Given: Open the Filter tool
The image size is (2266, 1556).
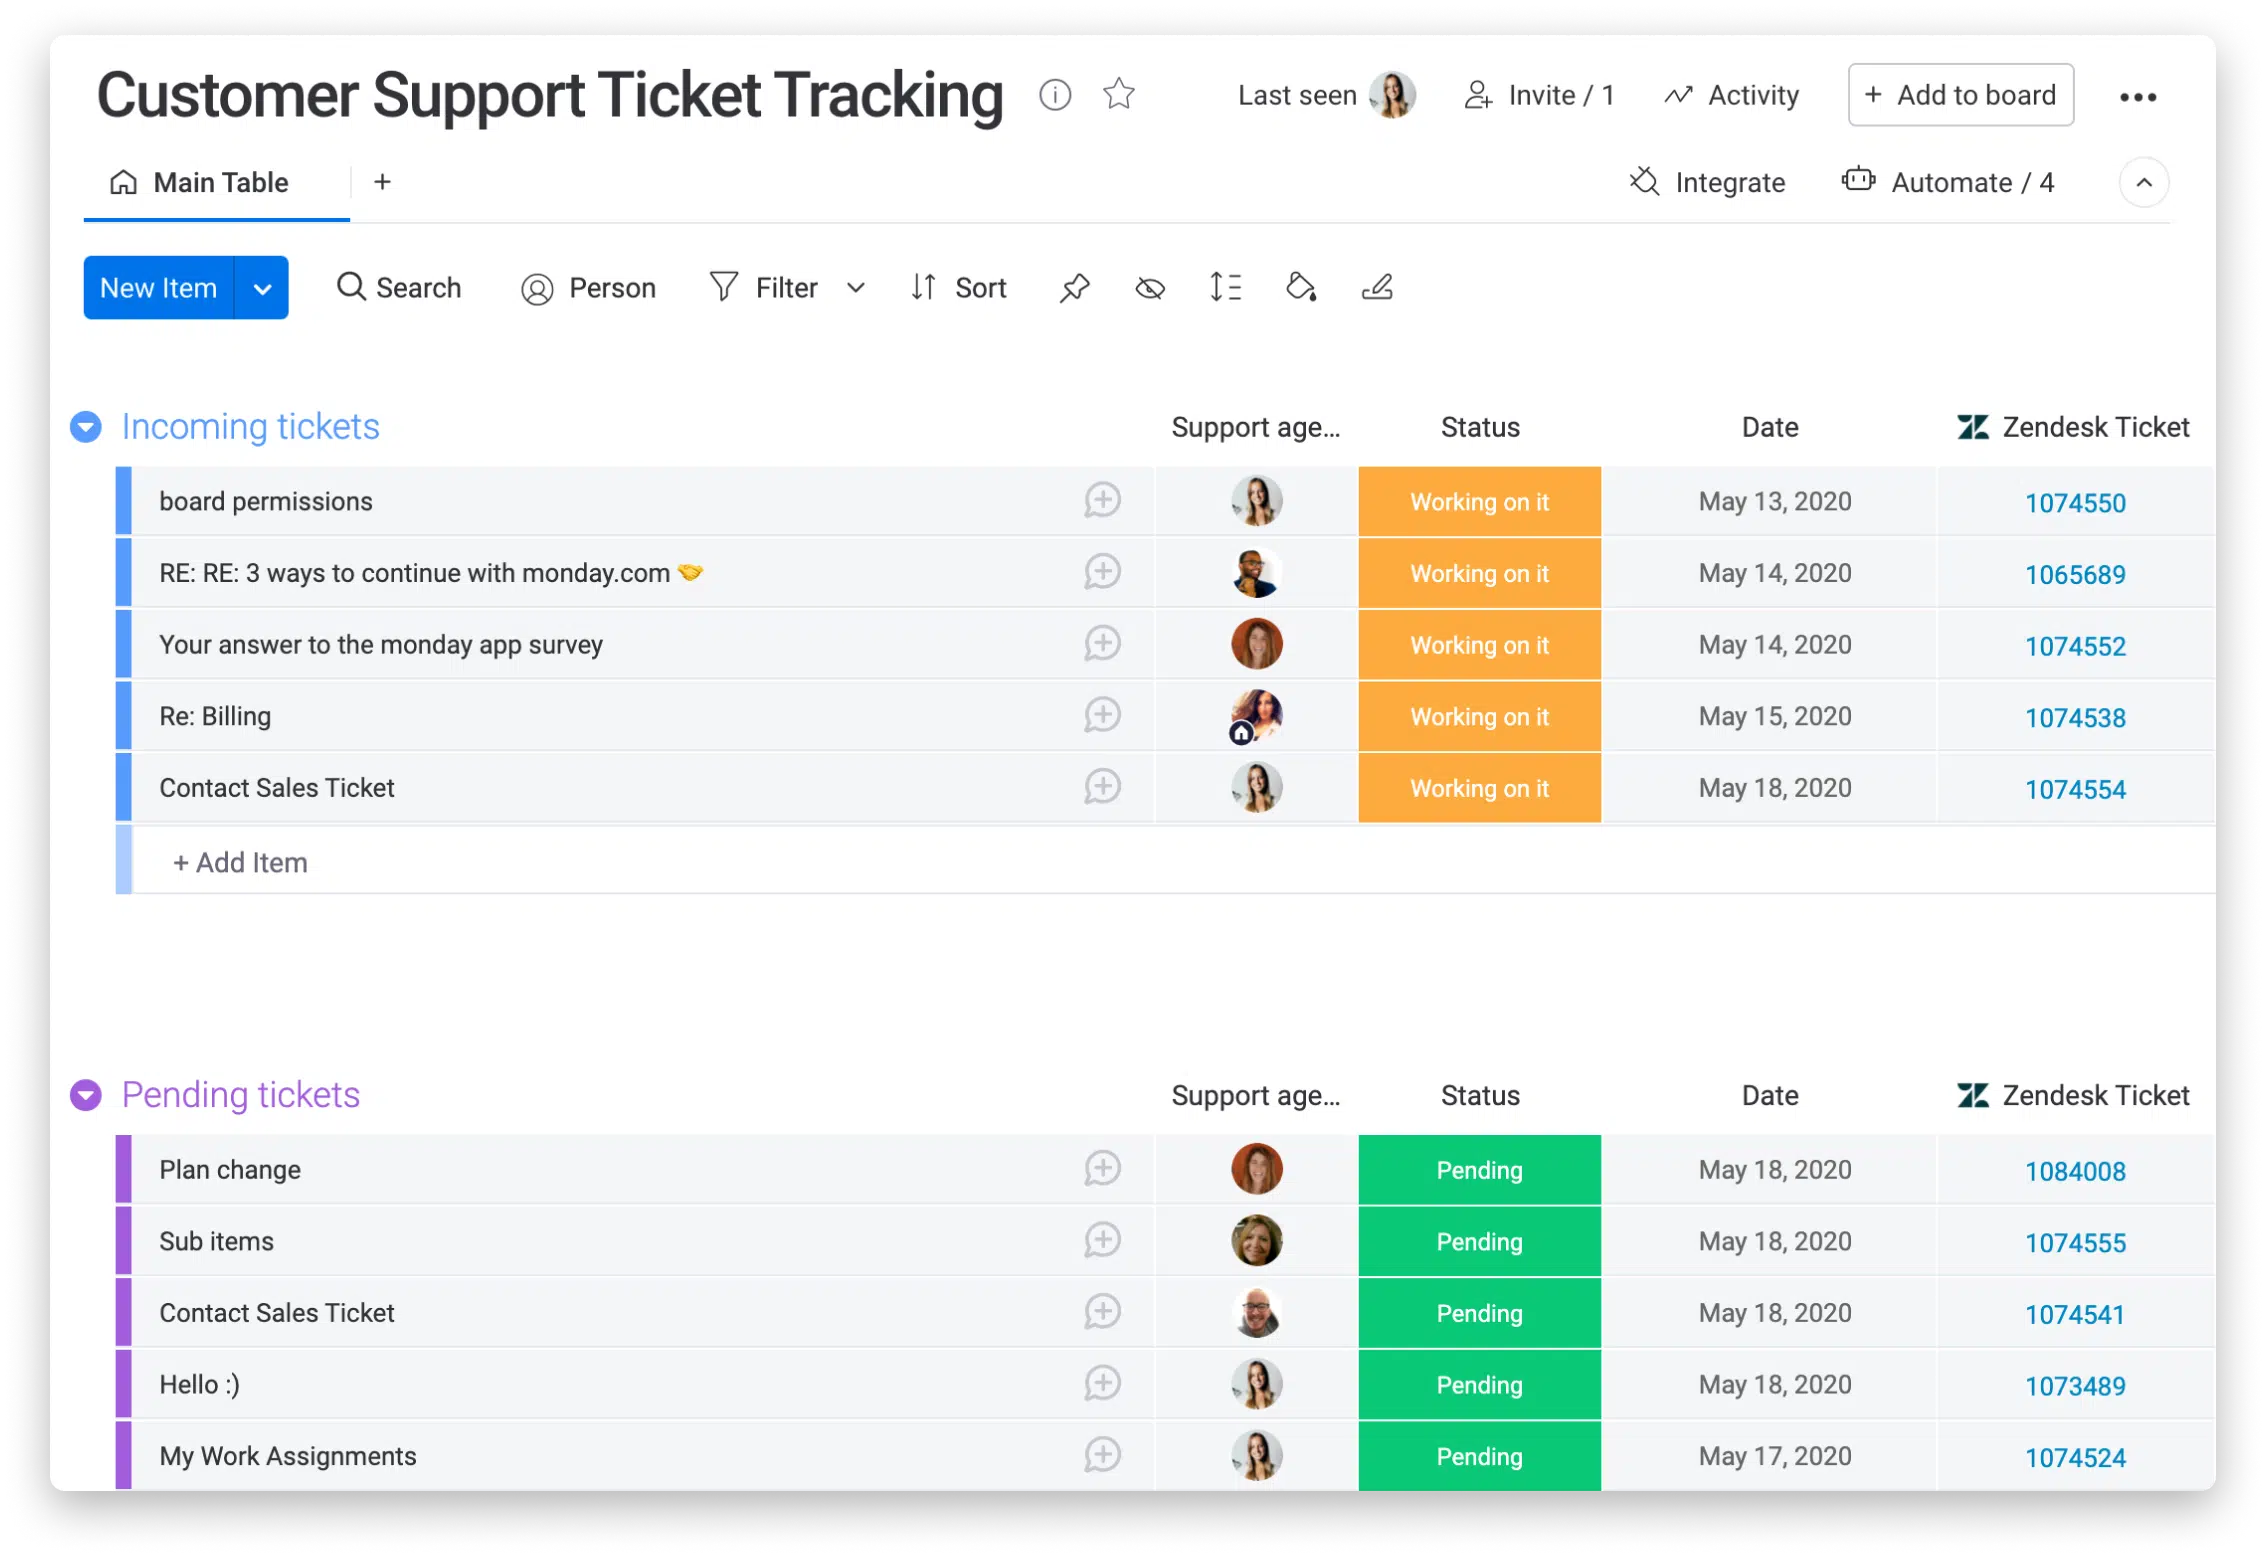Looking at the screenshot, I should [x=764, y=288].
